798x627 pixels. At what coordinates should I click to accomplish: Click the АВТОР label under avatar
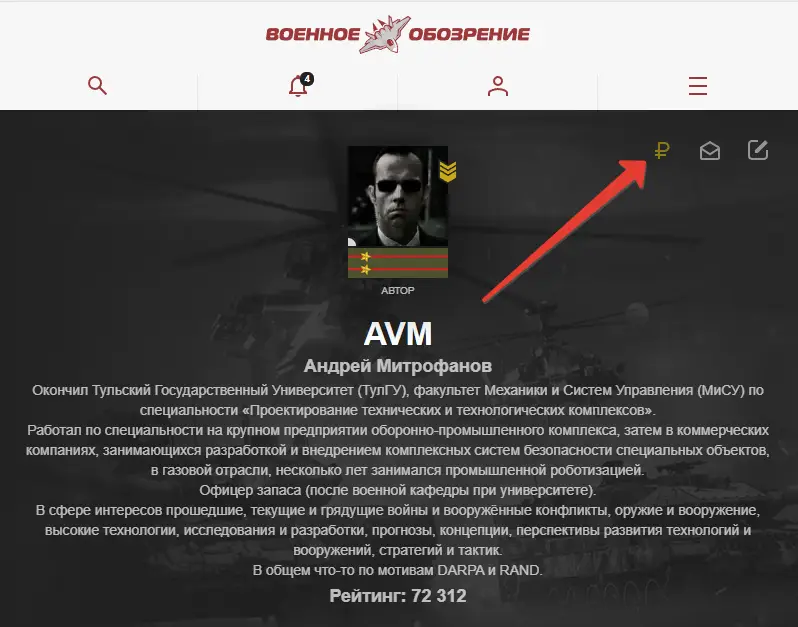pyautogui.click(x=397, y=291)
